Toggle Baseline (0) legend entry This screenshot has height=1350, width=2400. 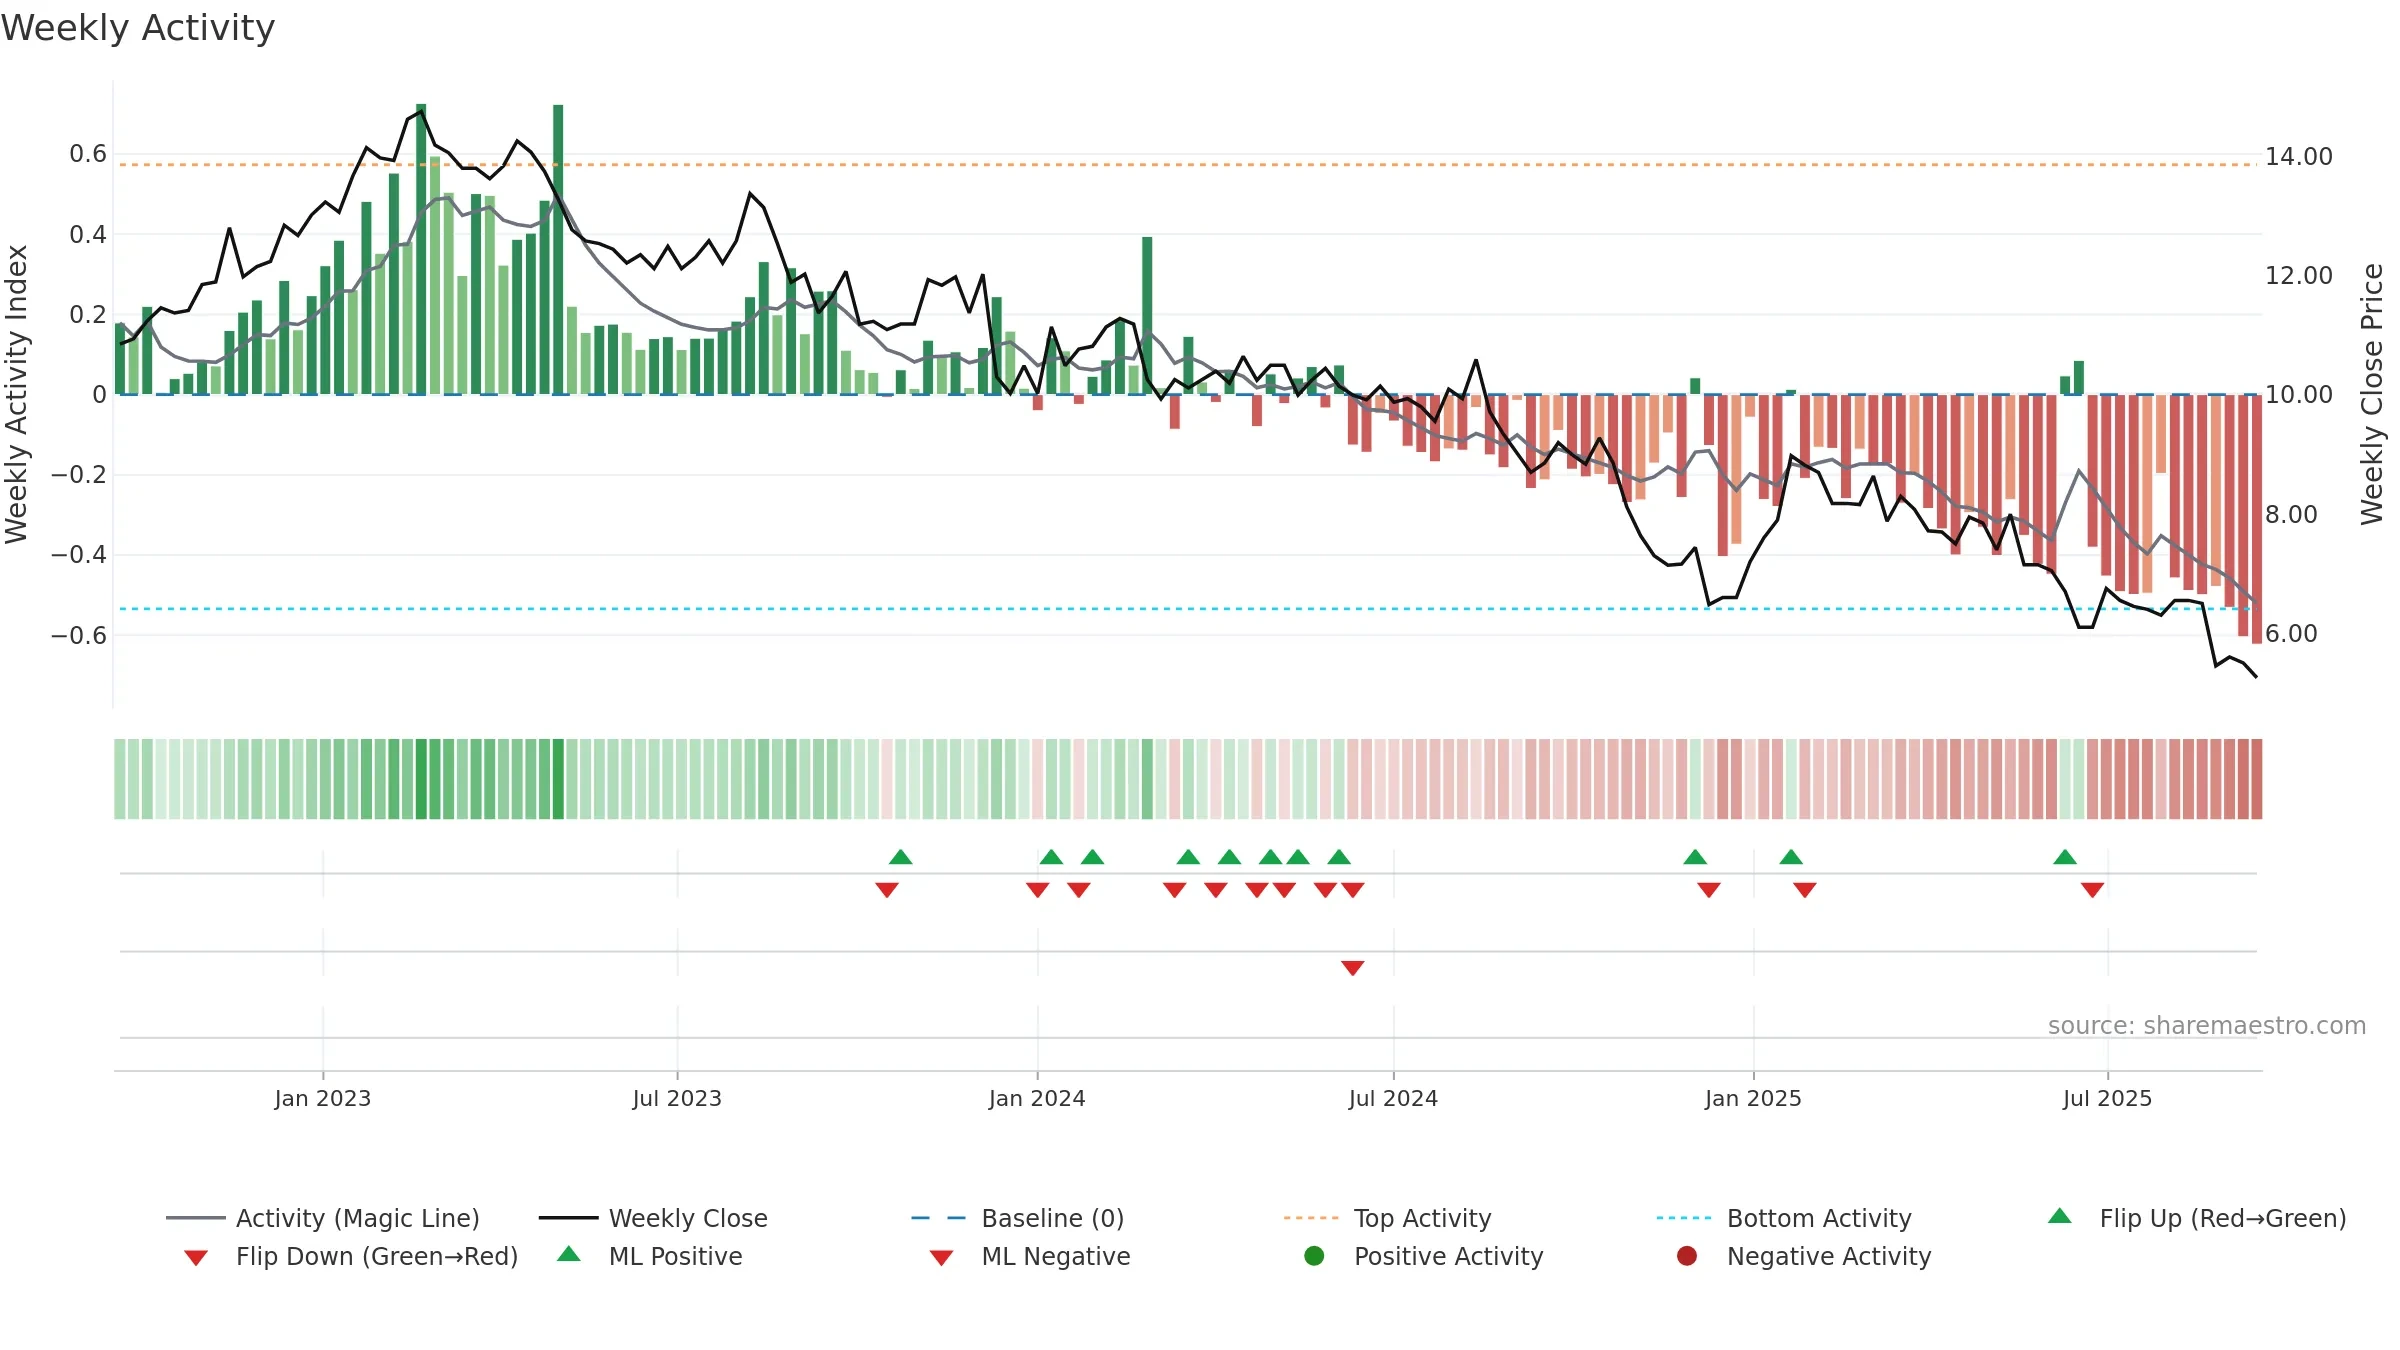(x=1018, y=1218)
